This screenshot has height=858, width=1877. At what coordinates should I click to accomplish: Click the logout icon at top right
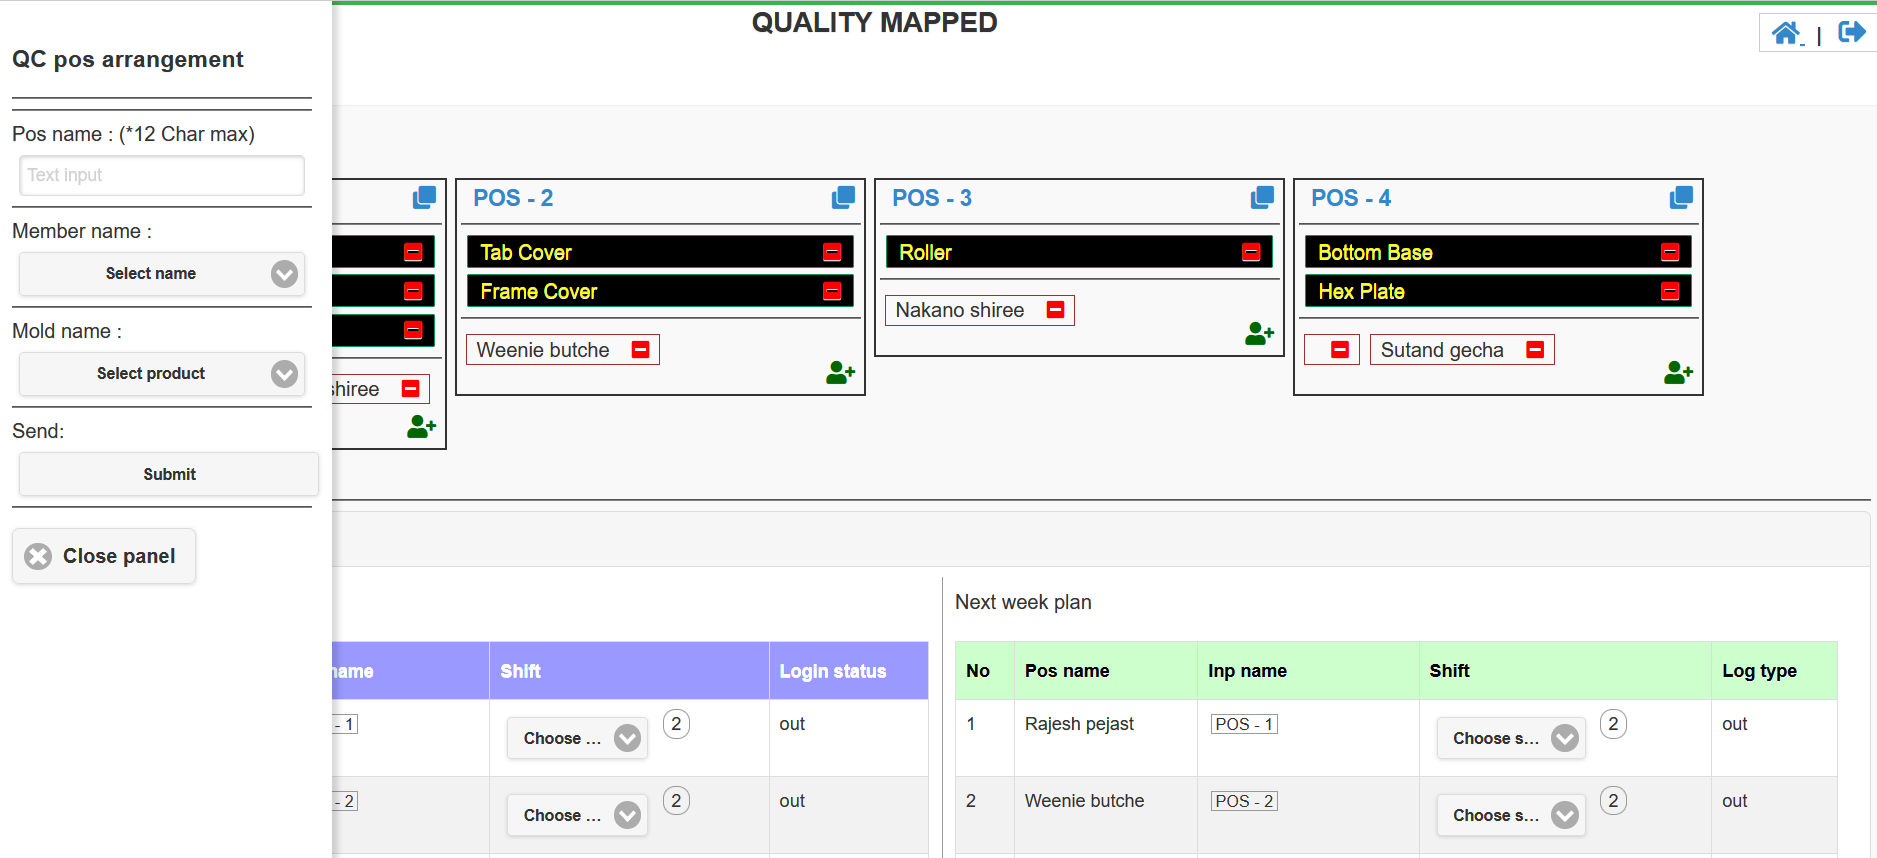1851,33
